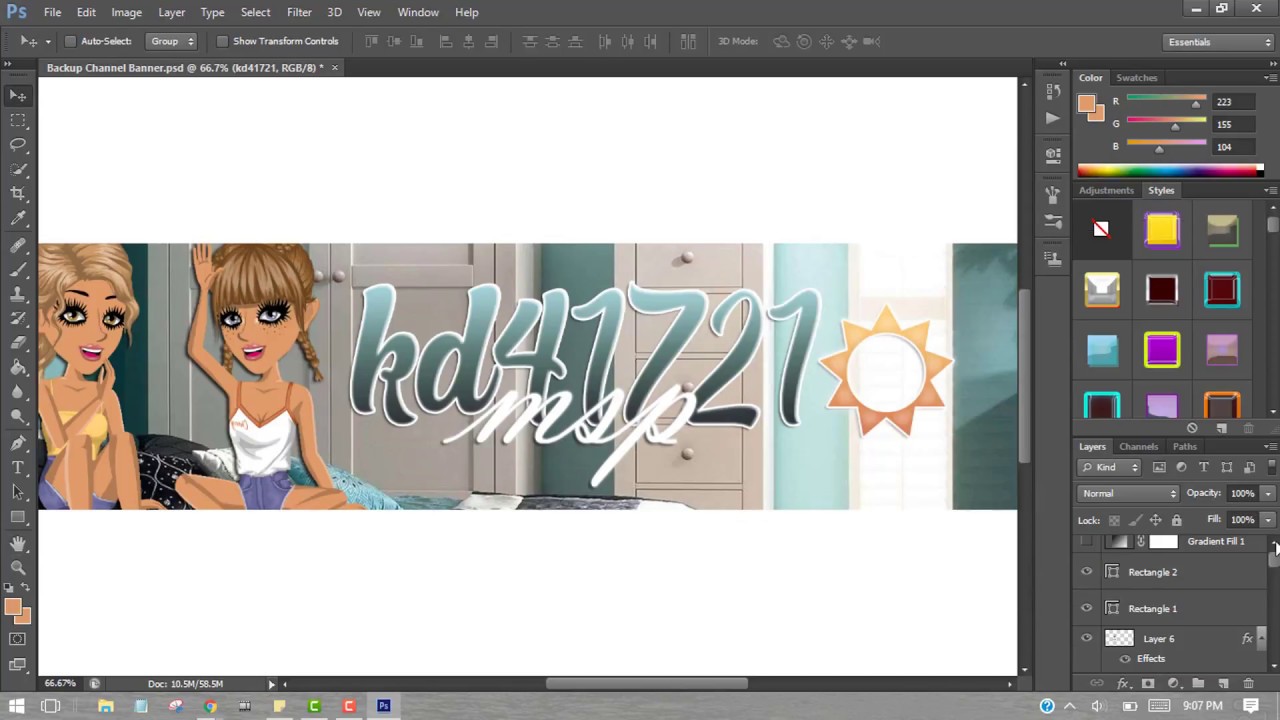Select the Dodge tool
The image size is (1280, 720).
[18, 416]
